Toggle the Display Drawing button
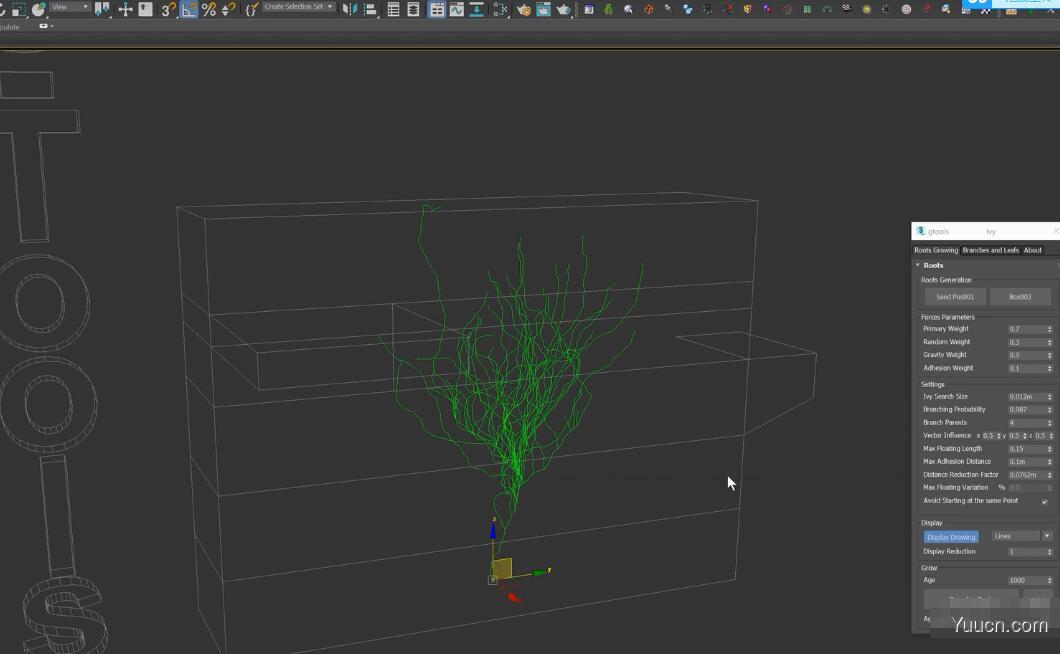This screenshot has height=654, width=1060. (950, 537)
